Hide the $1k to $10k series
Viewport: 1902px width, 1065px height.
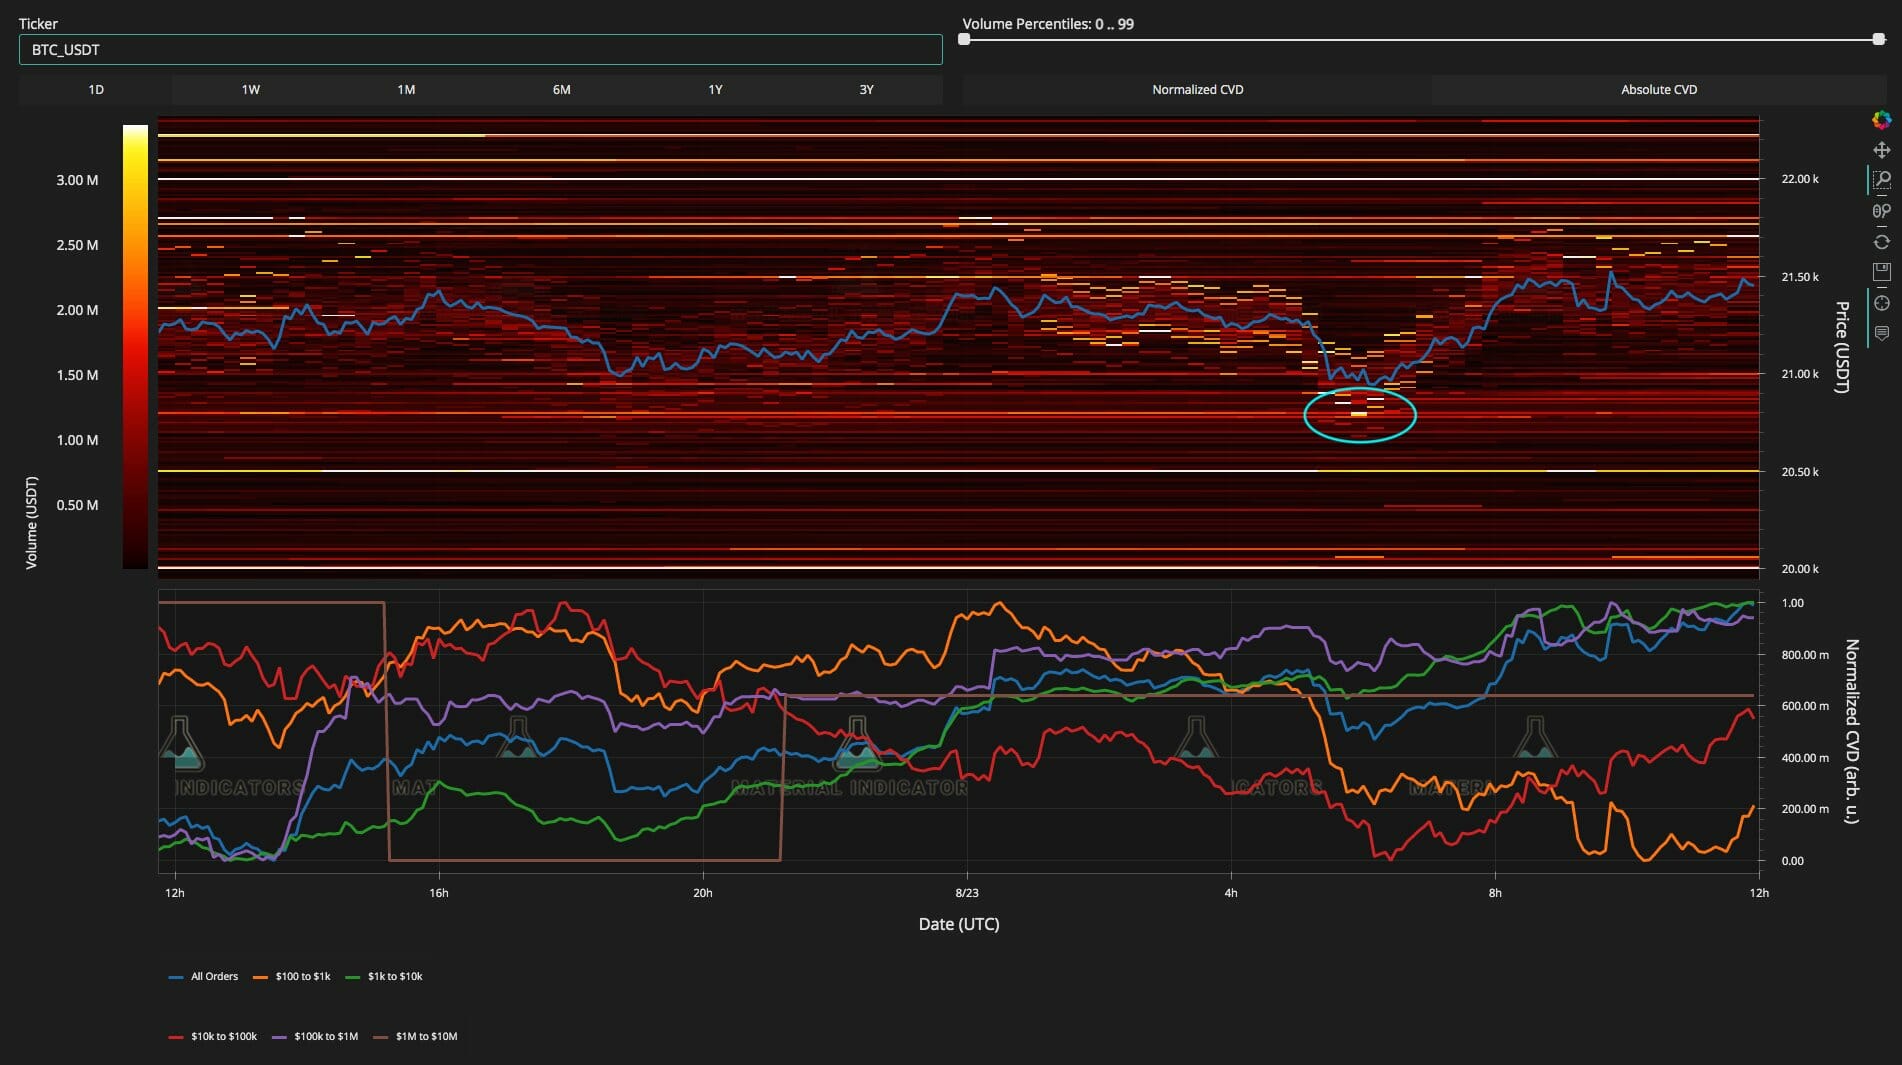(x=384, y=976)
